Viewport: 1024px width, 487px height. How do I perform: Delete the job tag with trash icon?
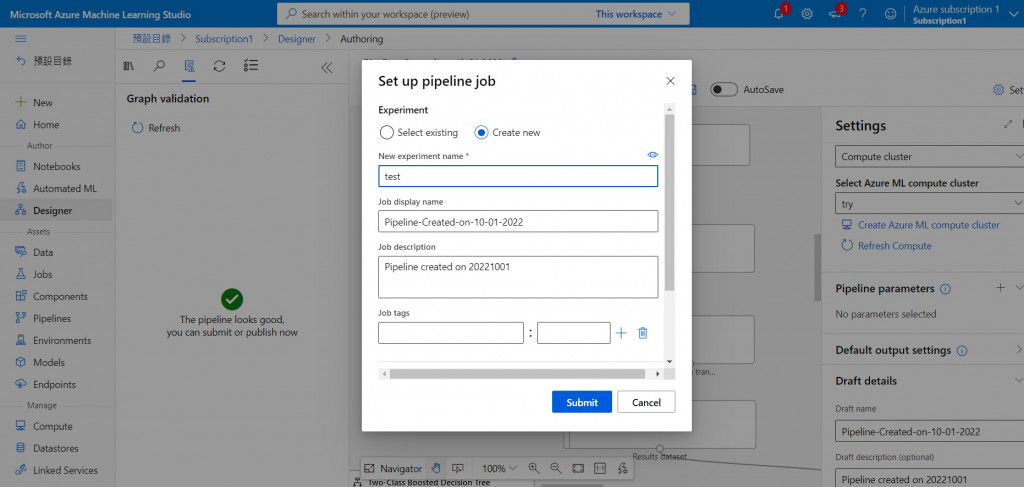[643, 333]
